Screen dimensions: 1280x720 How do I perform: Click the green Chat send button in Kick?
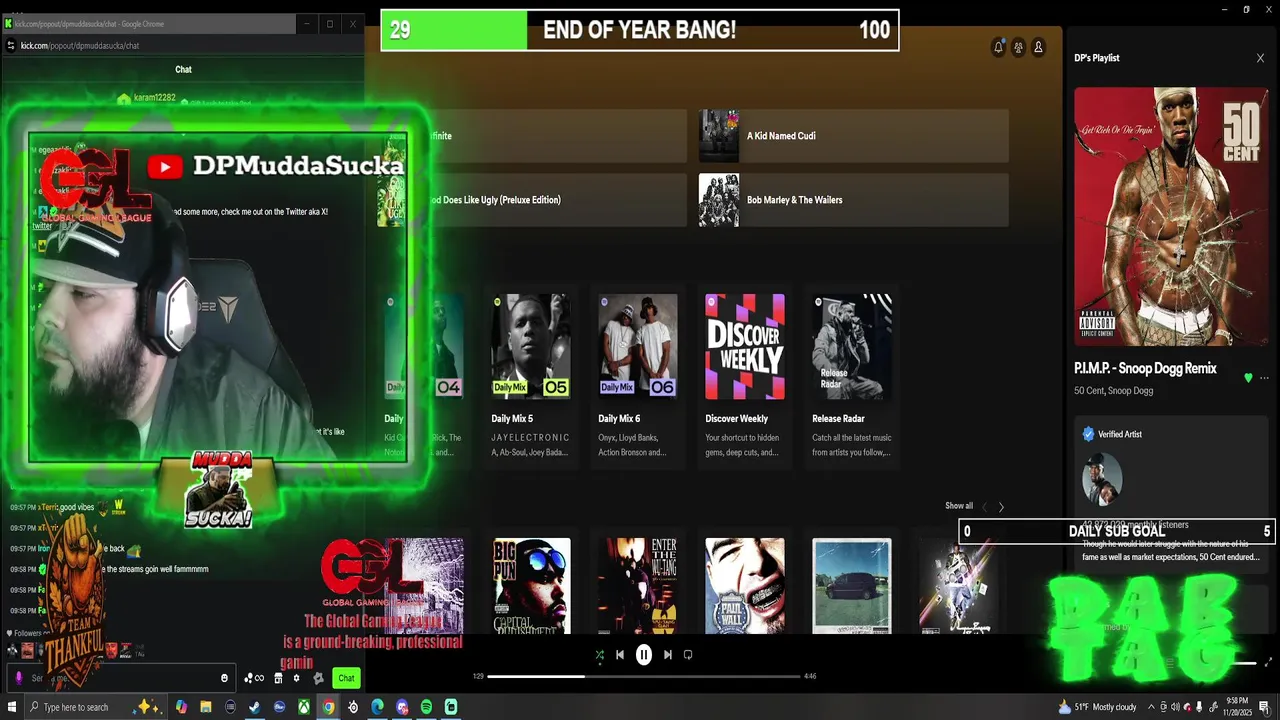(346, 678)
